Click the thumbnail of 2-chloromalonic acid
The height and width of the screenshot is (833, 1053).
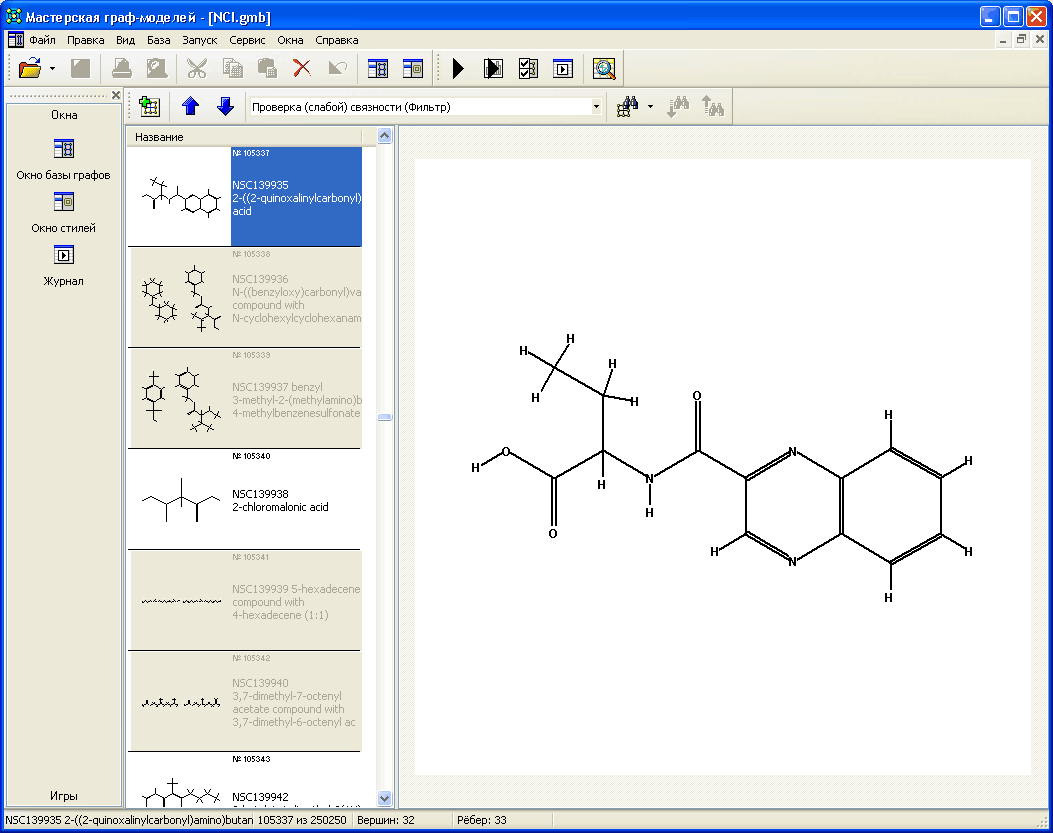[181, 500]
